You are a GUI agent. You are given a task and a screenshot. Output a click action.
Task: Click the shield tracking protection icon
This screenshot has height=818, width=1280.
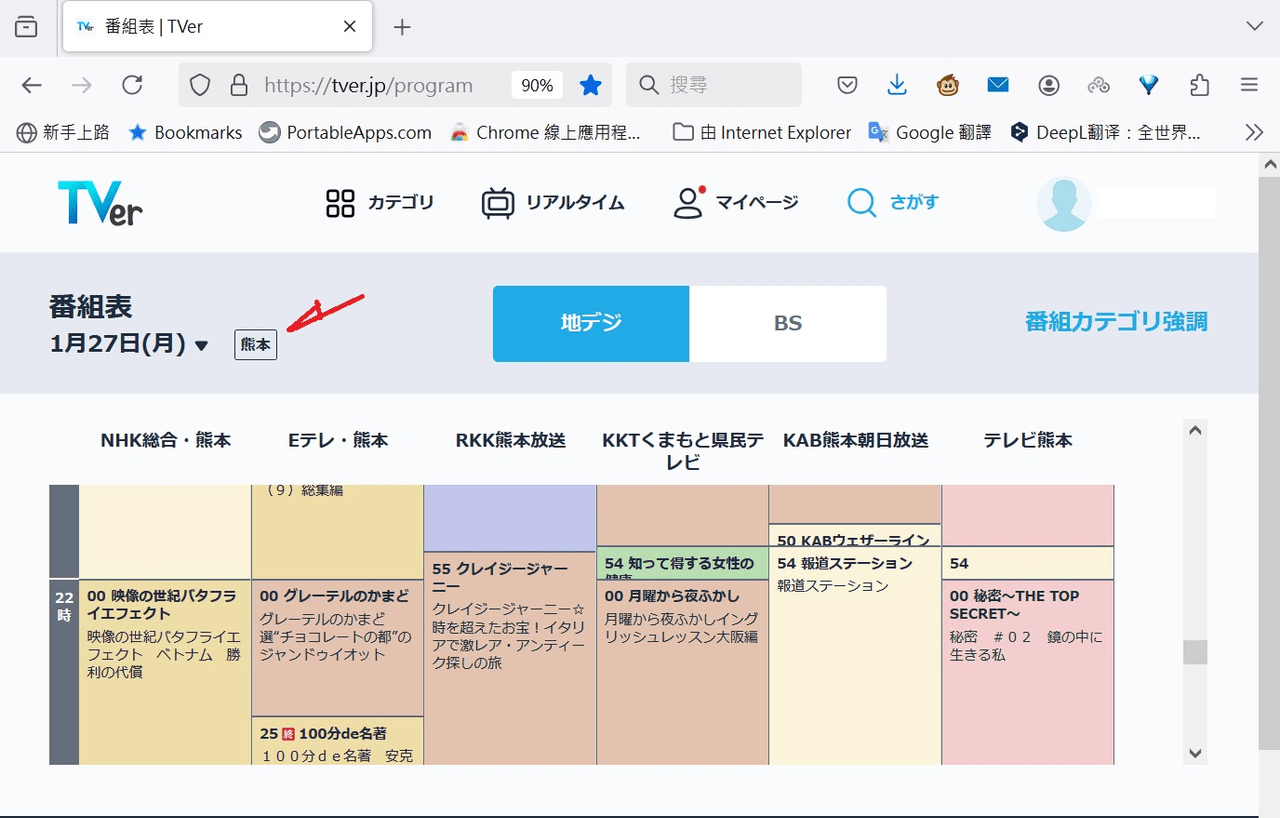click(200, 85)
